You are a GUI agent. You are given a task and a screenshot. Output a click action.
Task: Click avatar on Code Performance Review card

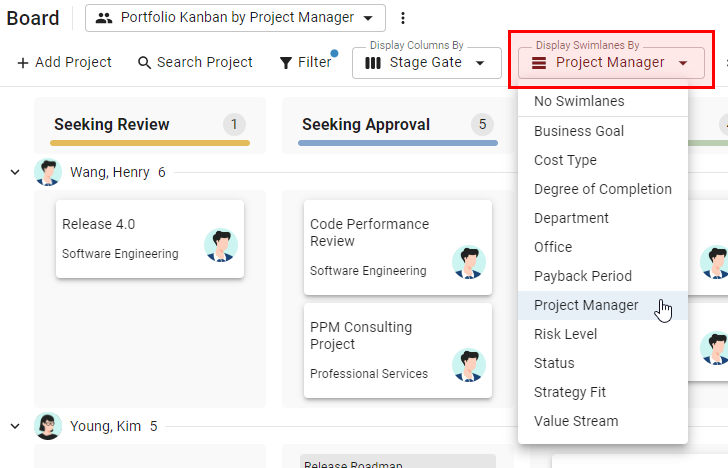point(468,262)
